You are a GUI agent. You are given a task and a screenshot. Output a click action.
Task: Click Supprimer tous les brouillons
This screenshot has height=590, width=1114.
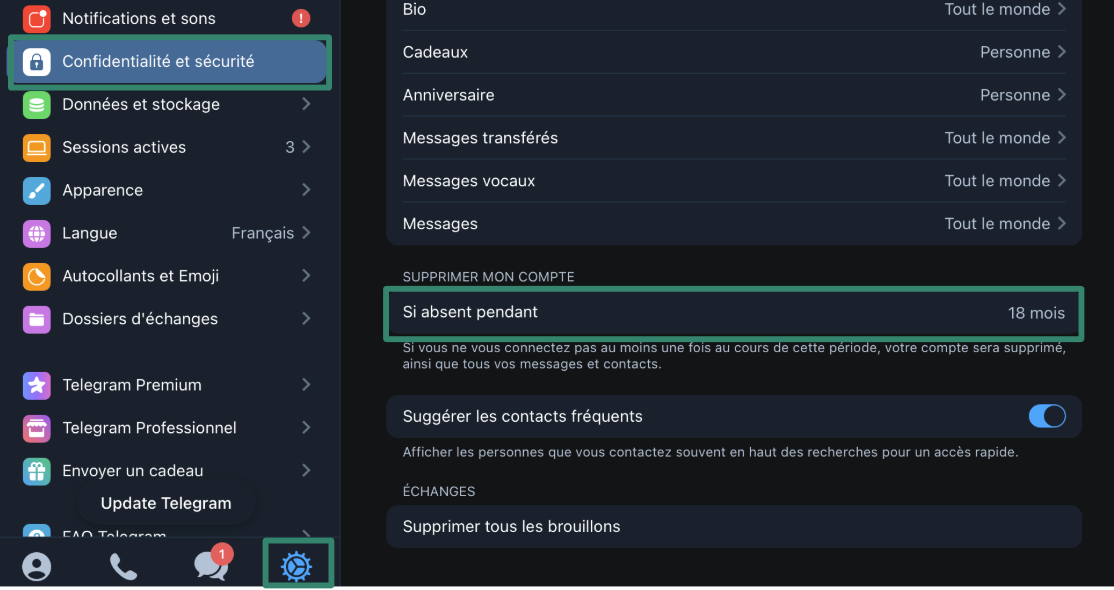[733, 526]
